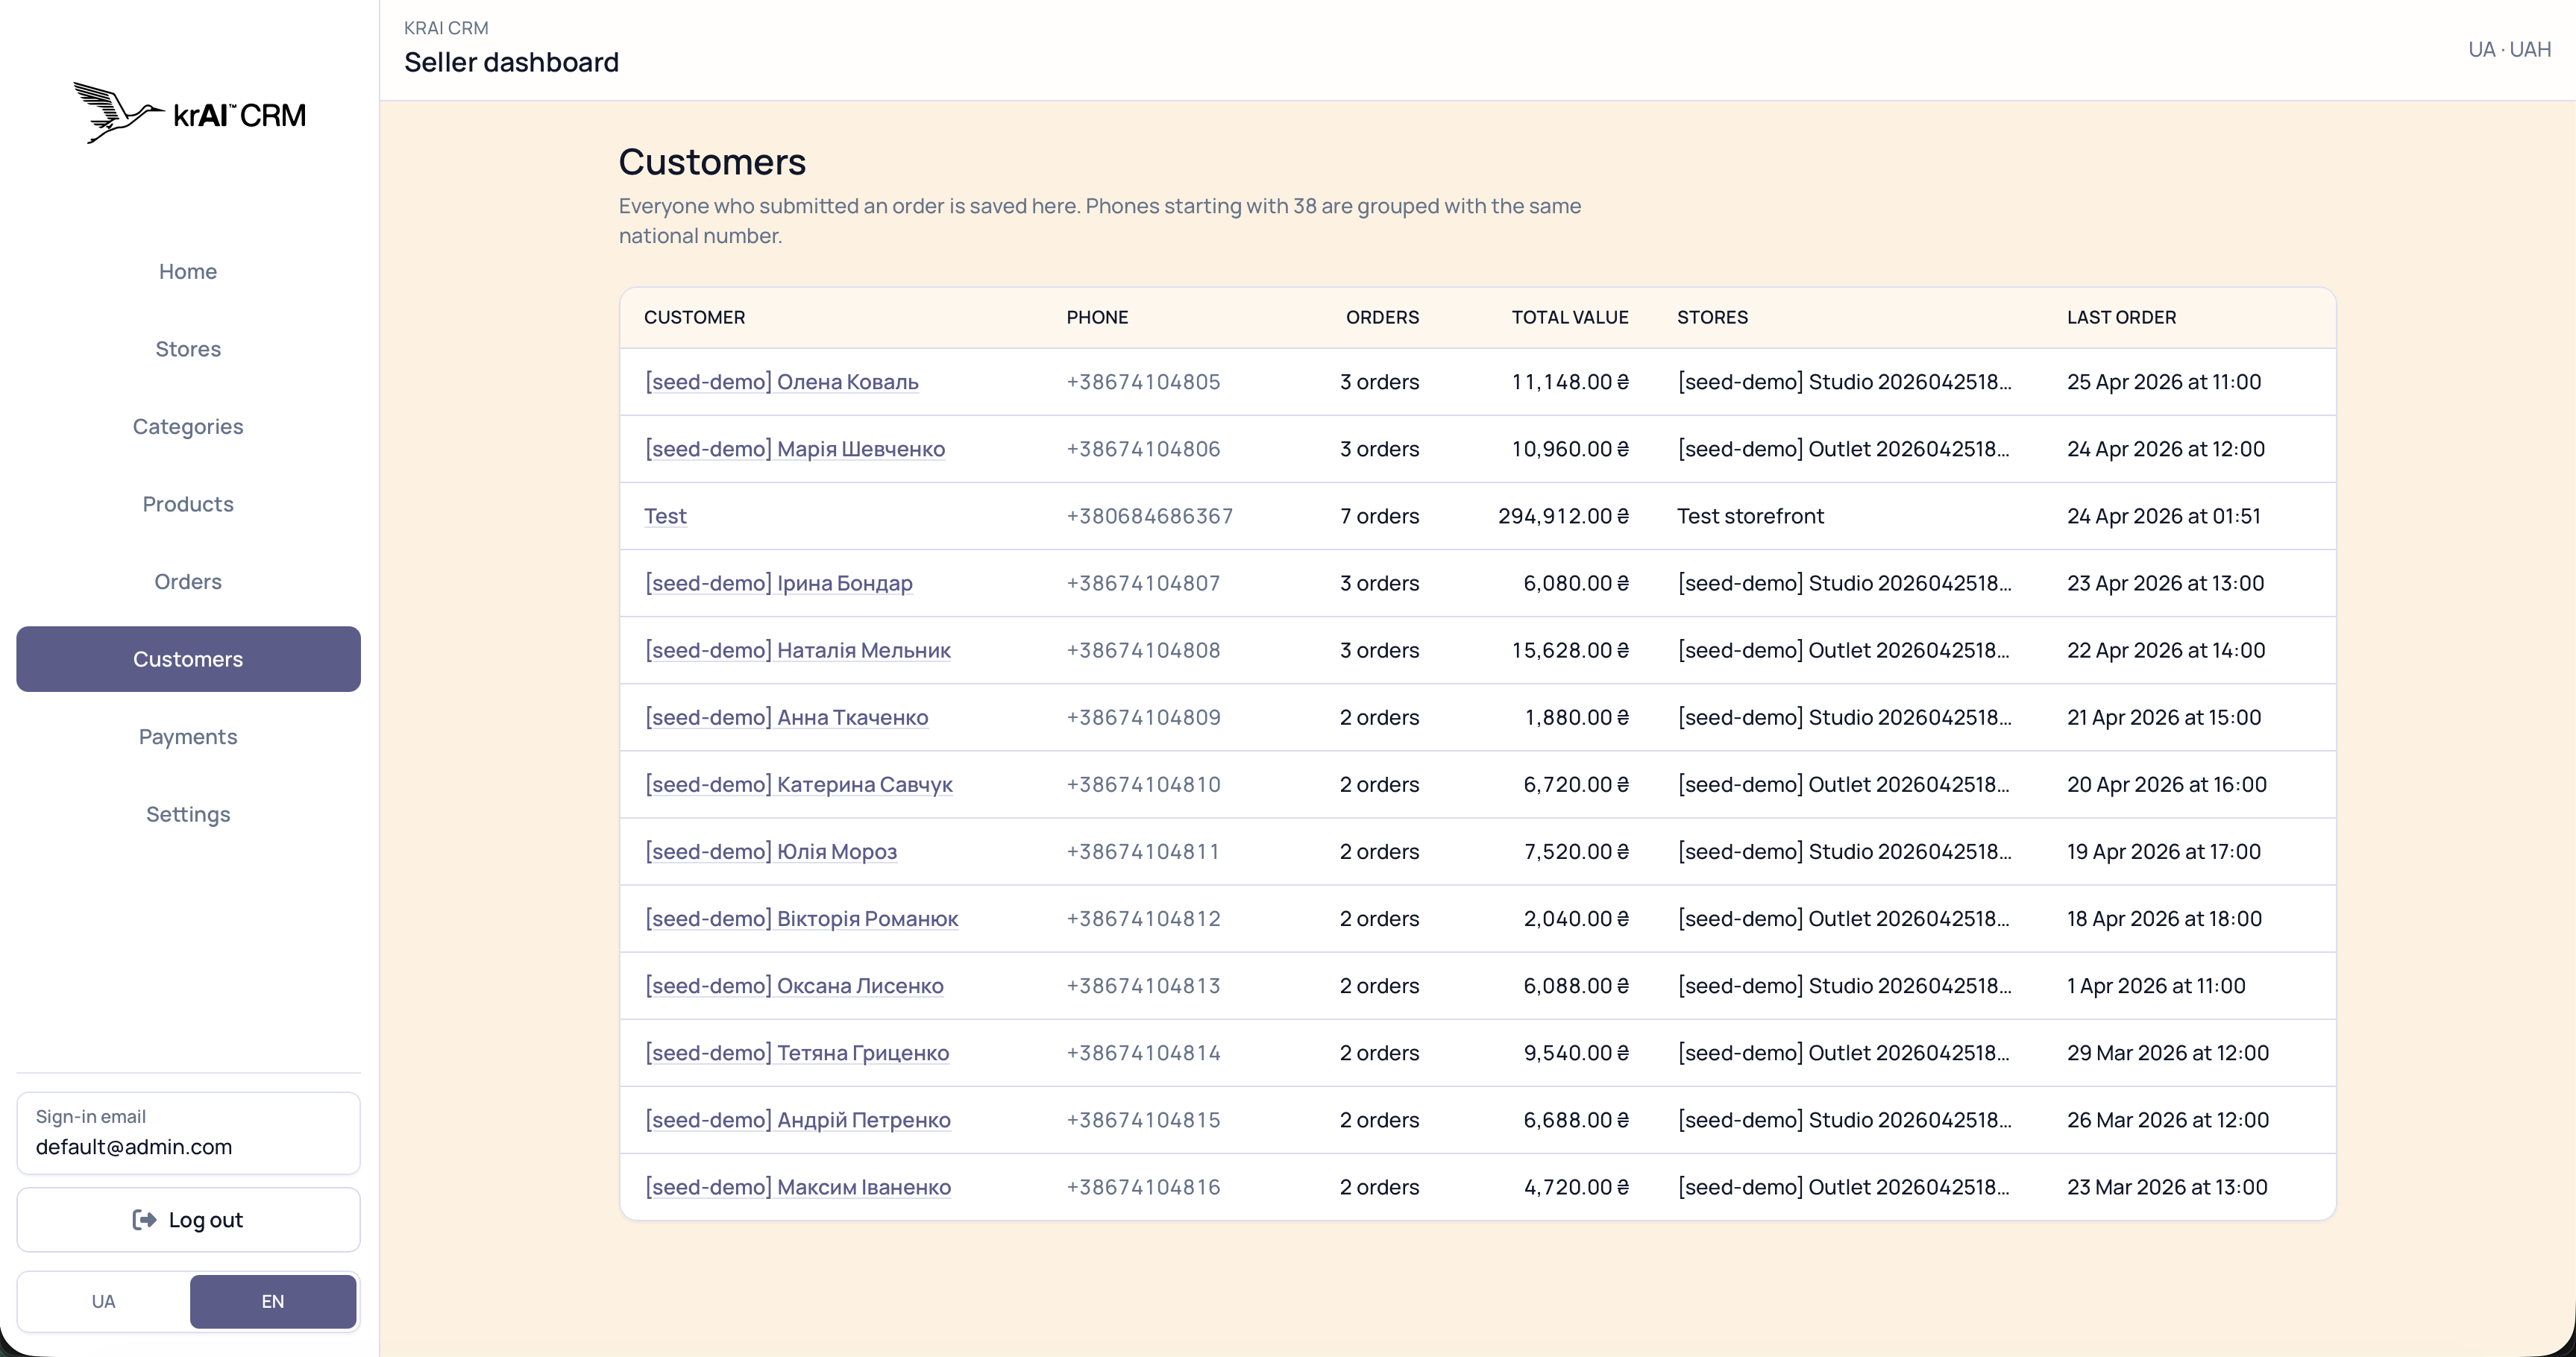Viewport: 2576px width, 1357px height.
Task: Click last order 29 Mar 2026 at 12:00
Action: (x=2168, y=1052)
